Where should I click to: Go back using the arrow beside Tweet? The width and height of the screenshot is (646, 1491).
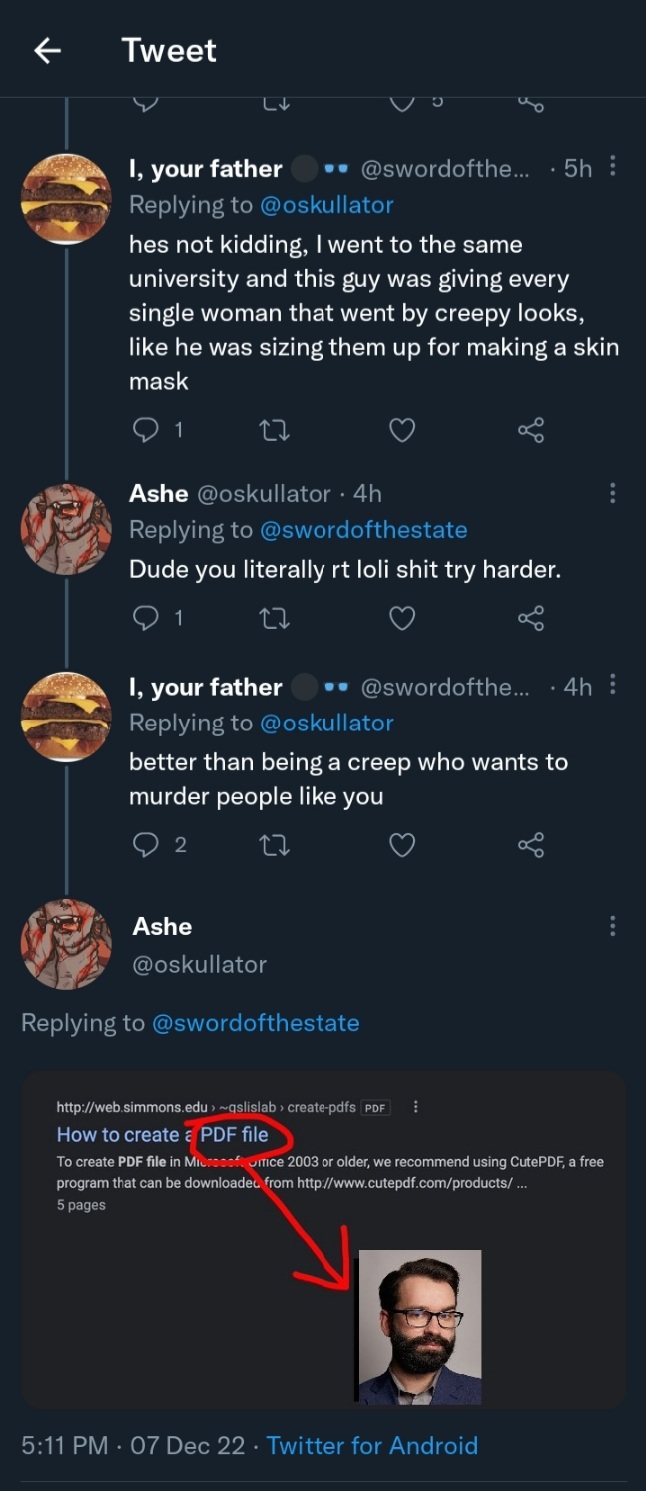pos(48,51)
